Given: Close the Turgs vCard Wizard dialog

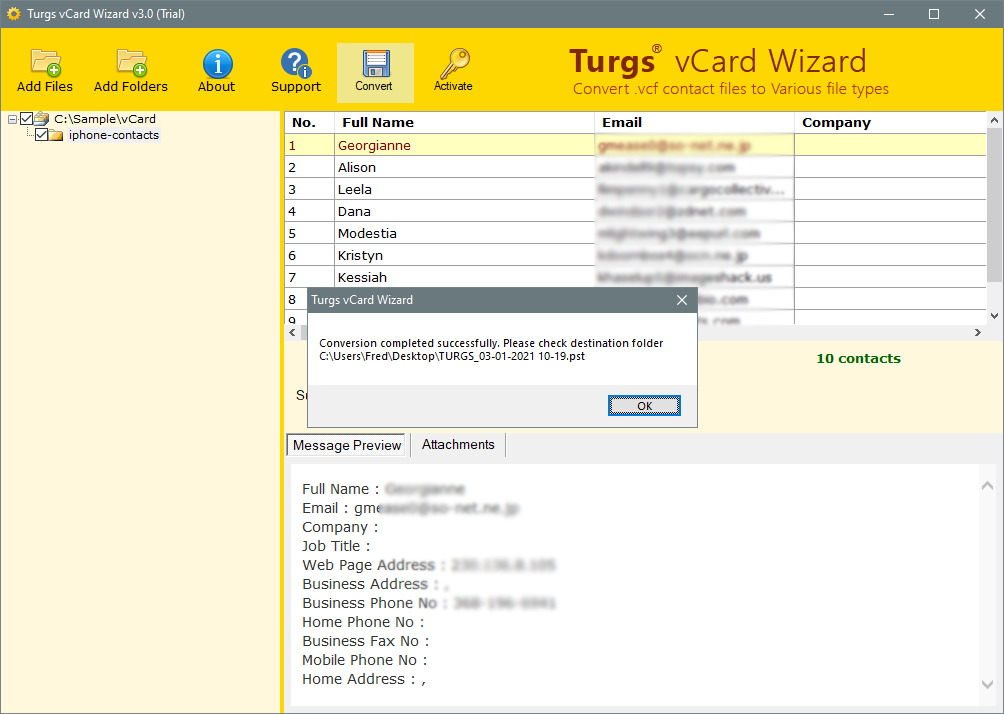Looking at the screenshot, I should pyautogui.click(x=682, y=300).
